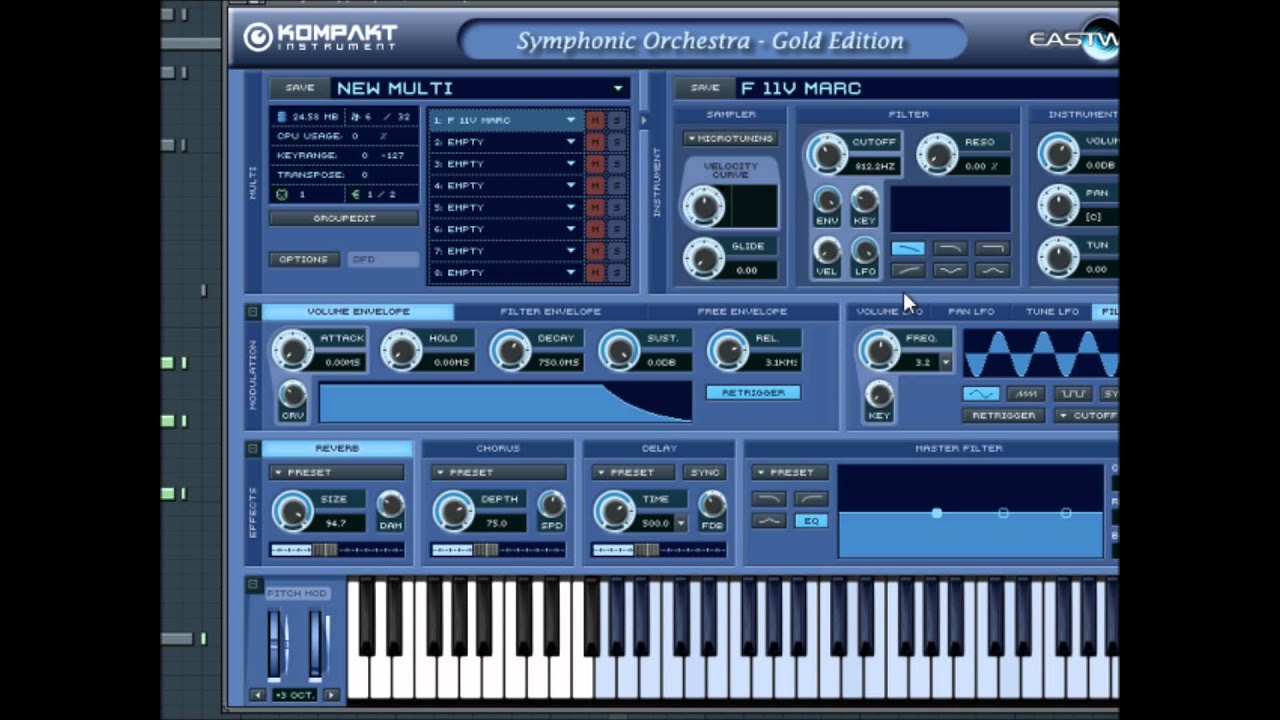Click the Options button
The height and width of the screenshot is (720, 1280).
(303, 259)
